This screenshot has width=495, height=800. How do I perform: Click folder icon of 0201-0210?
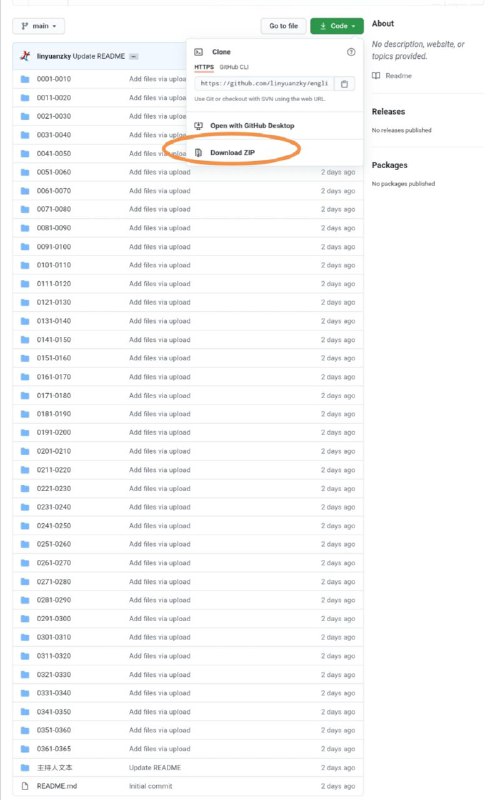click(24, 451)
